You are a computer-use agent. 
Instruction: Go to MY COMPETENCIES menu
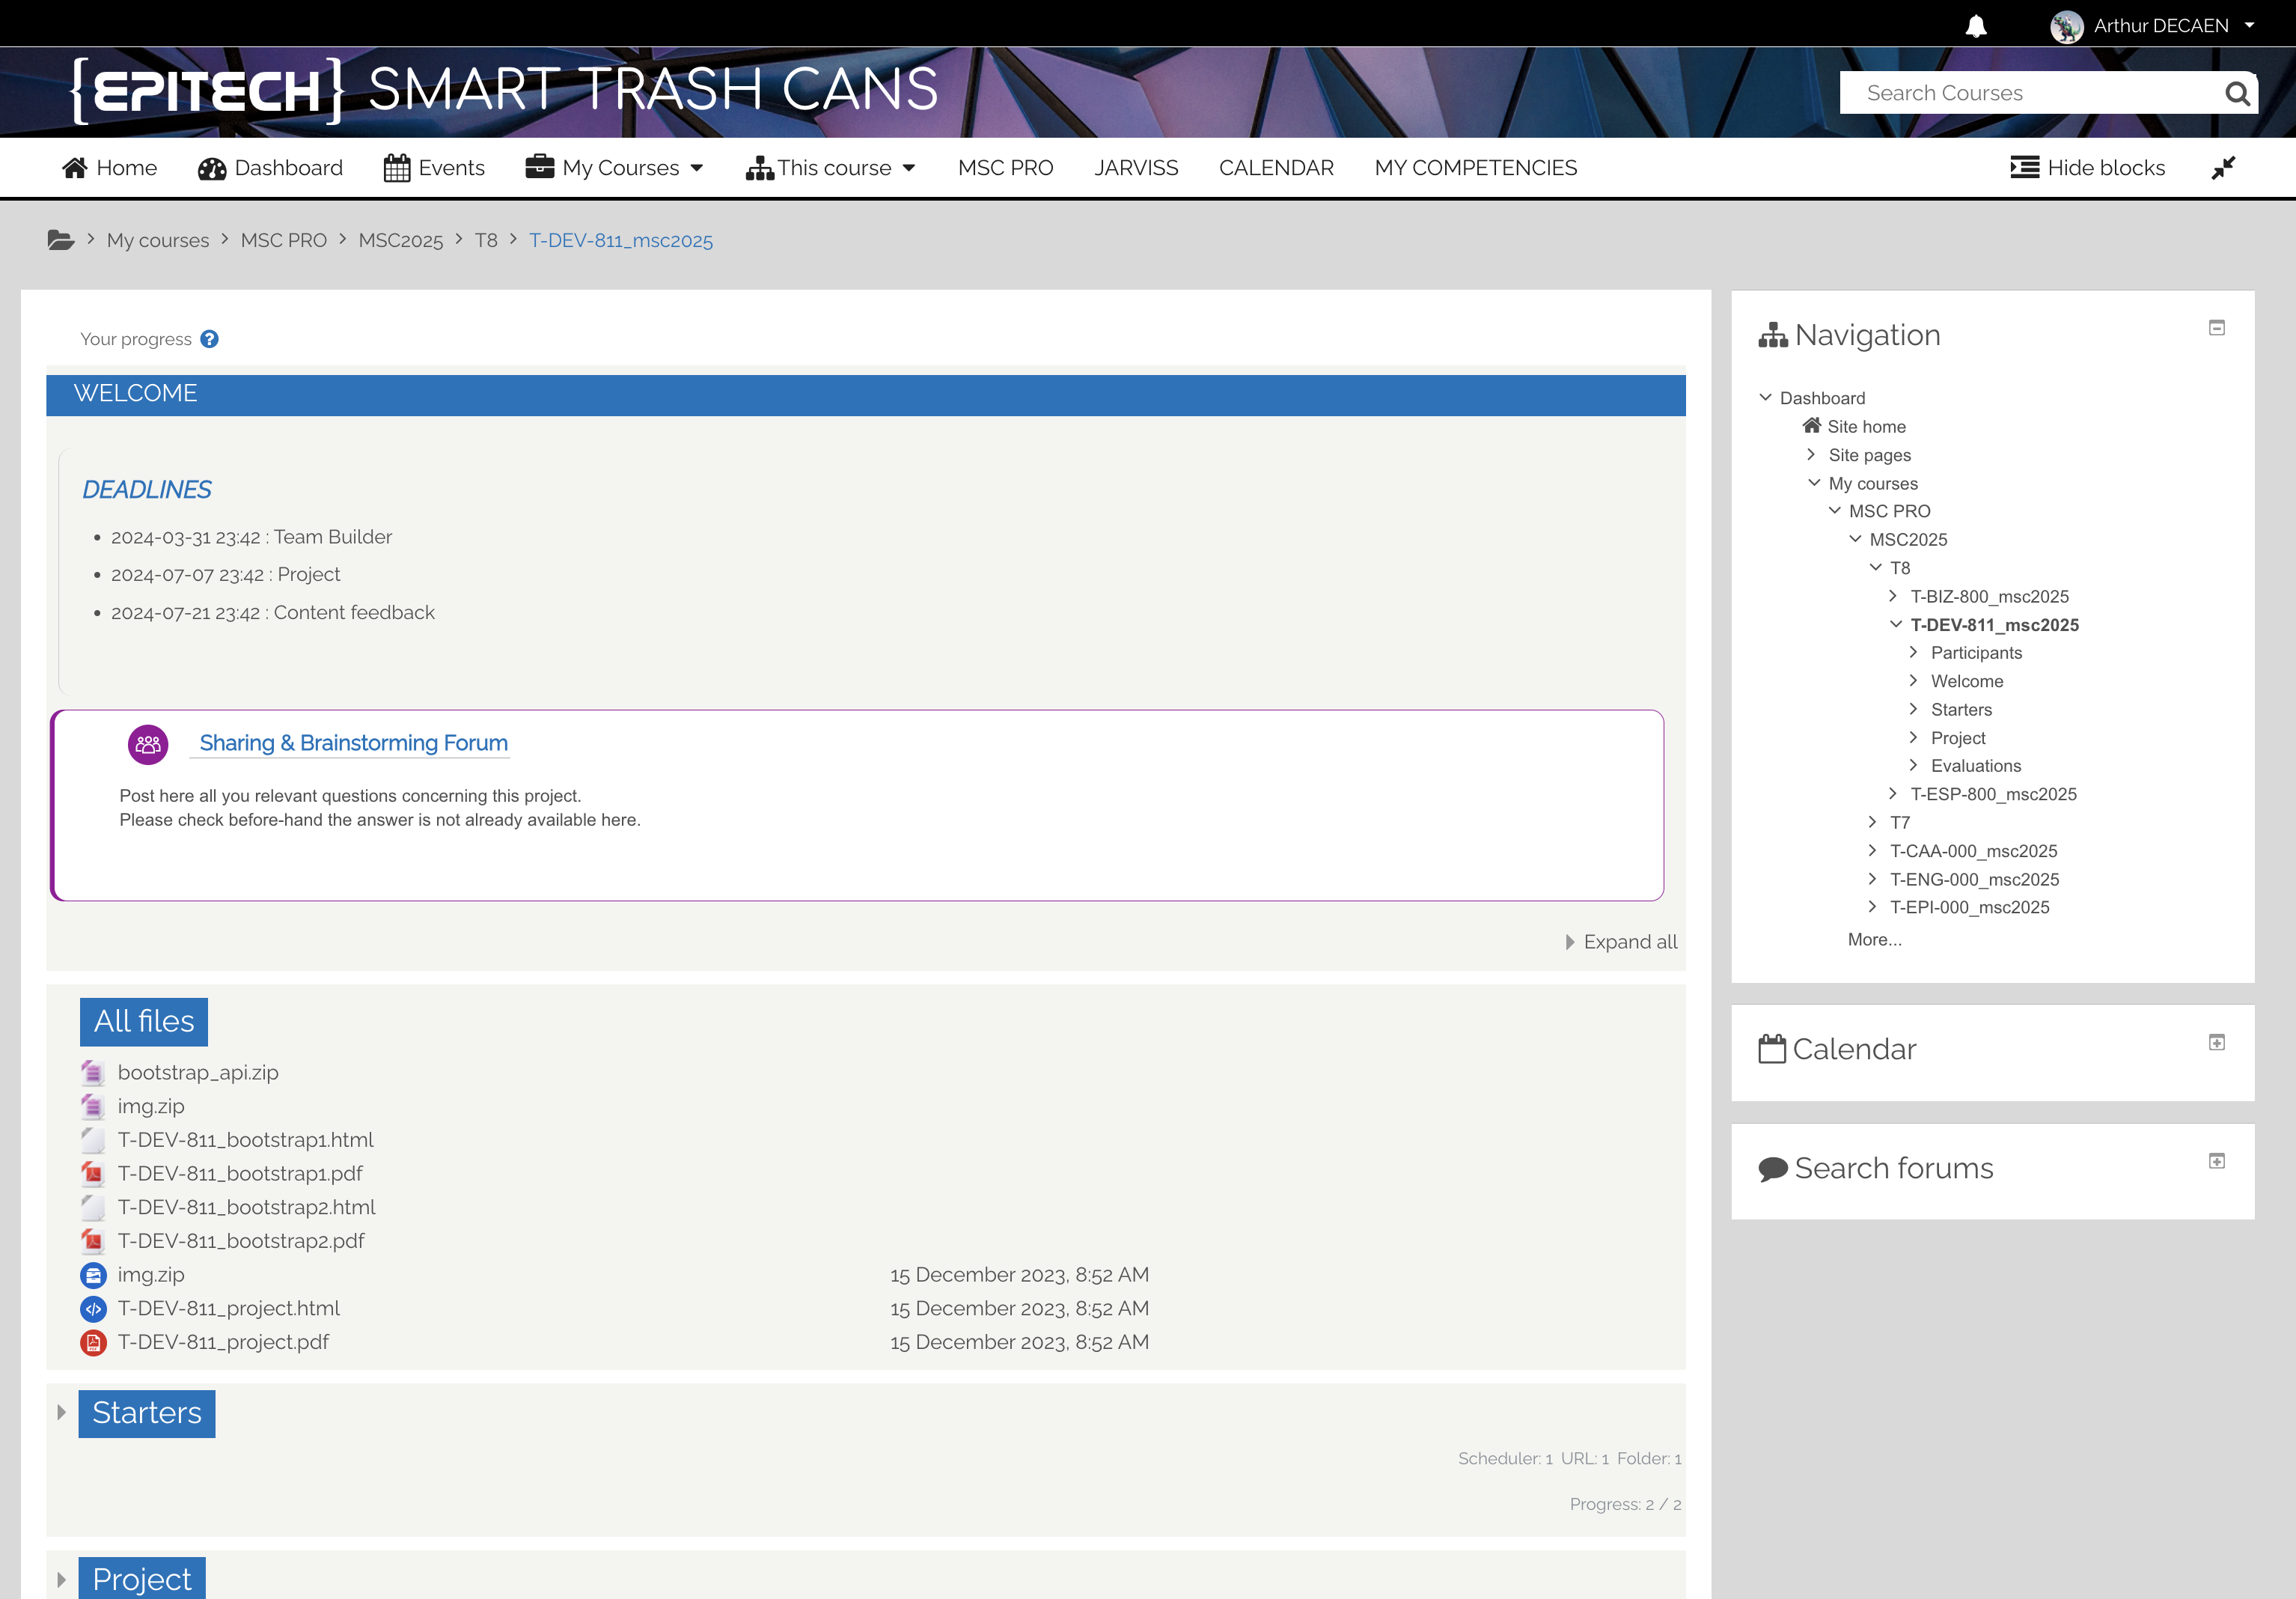pos(1475,168)
